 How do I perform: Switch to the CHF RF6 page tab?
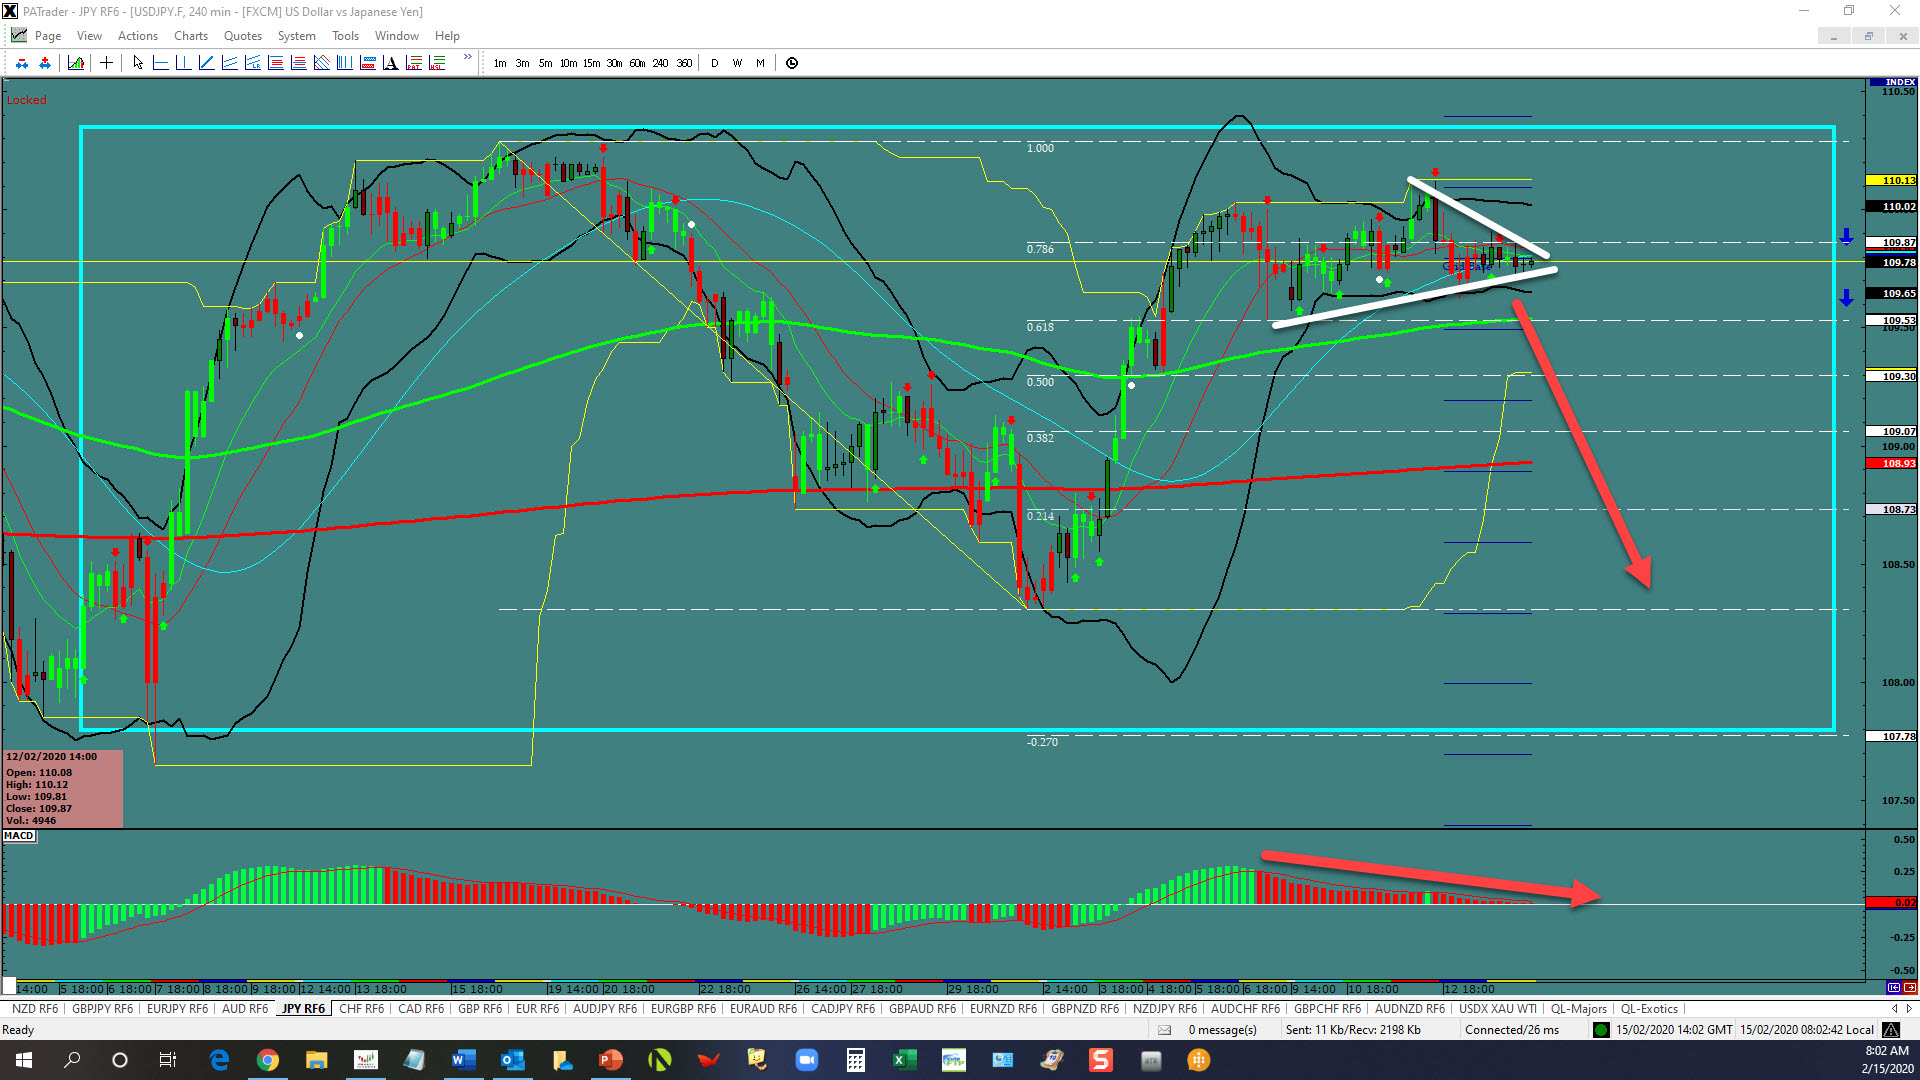pyautogui.click(x=361, y=1009)
